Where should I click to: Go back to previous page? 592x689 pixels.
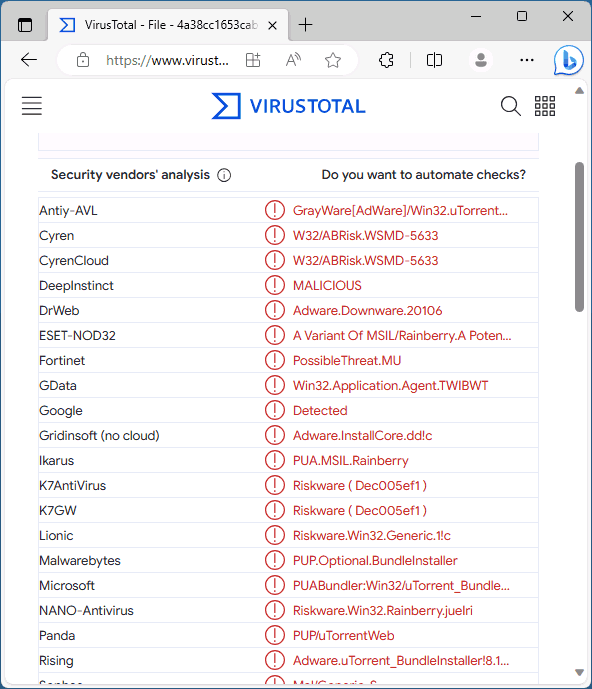(x=29, y=60)
